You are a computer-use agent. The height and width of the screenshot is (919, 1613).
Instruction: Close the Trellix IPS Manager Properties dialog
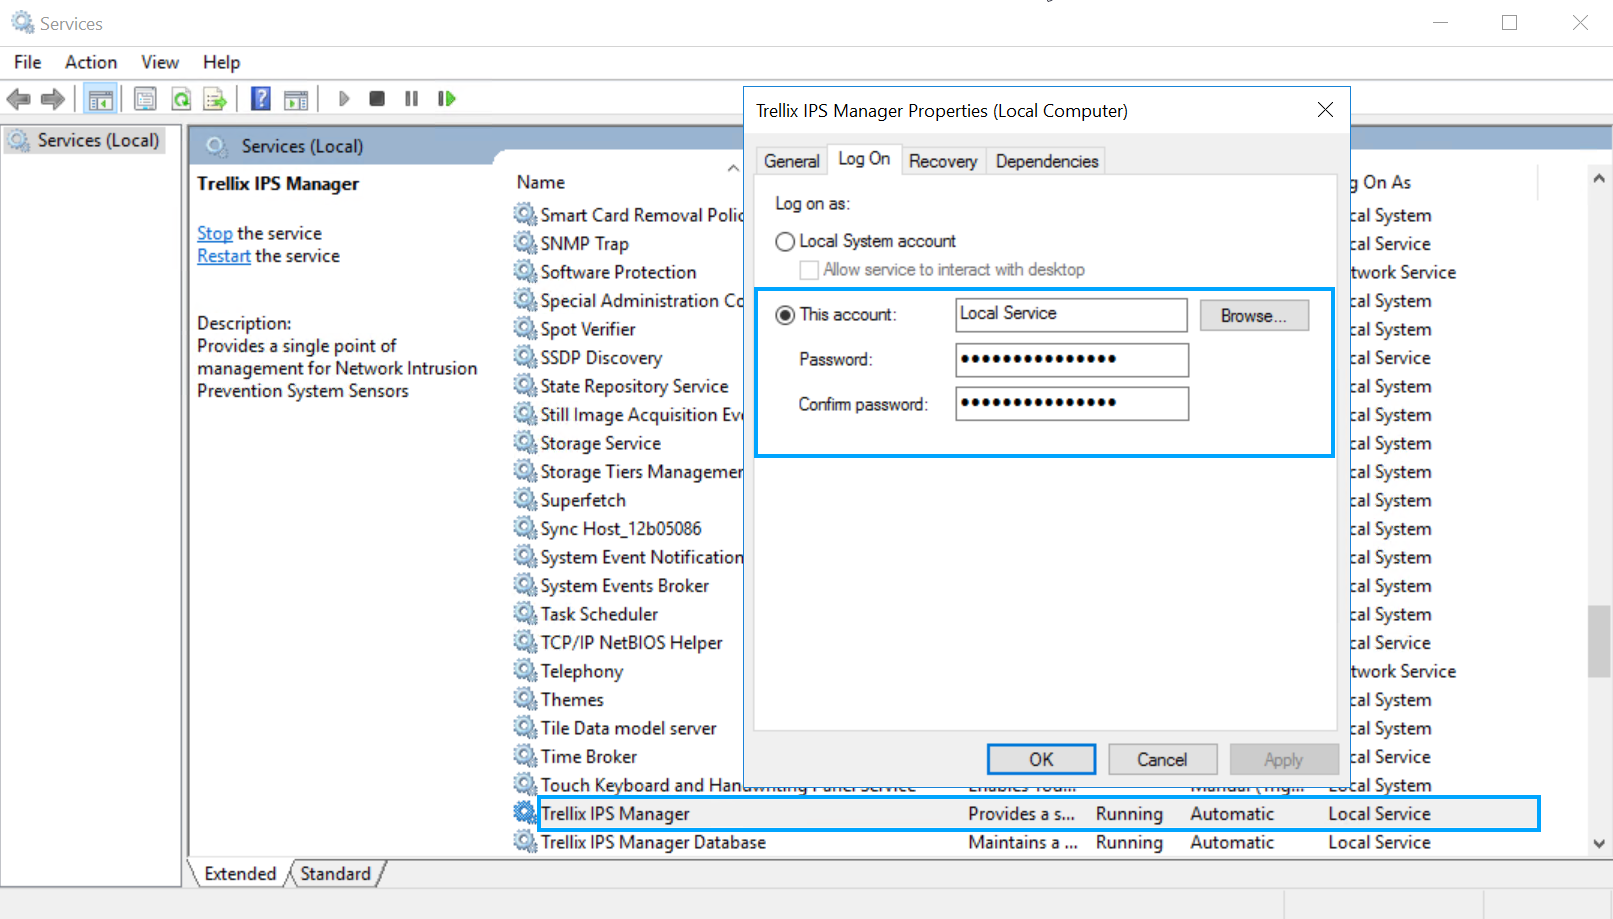tap(1325, 110)
